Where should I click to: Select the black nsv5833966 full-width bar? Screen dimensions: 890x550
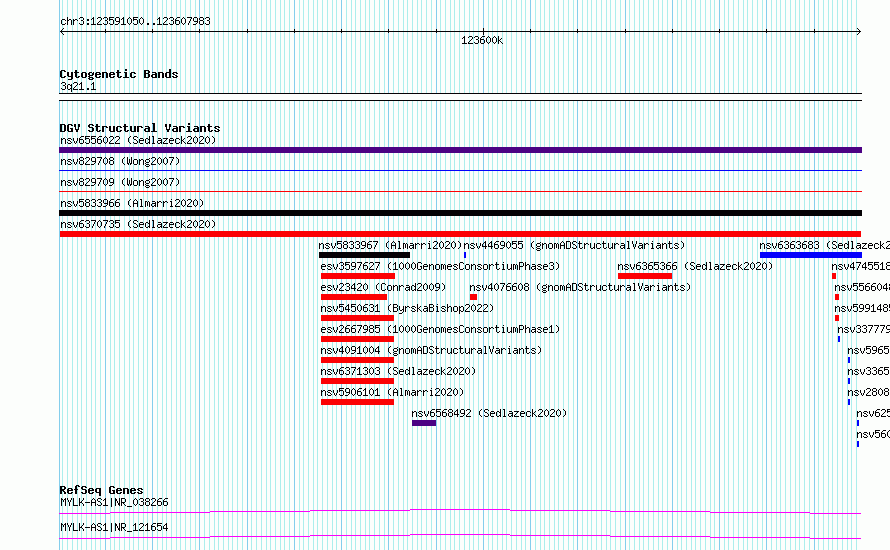pyautogui.click(x=460, y=213)
